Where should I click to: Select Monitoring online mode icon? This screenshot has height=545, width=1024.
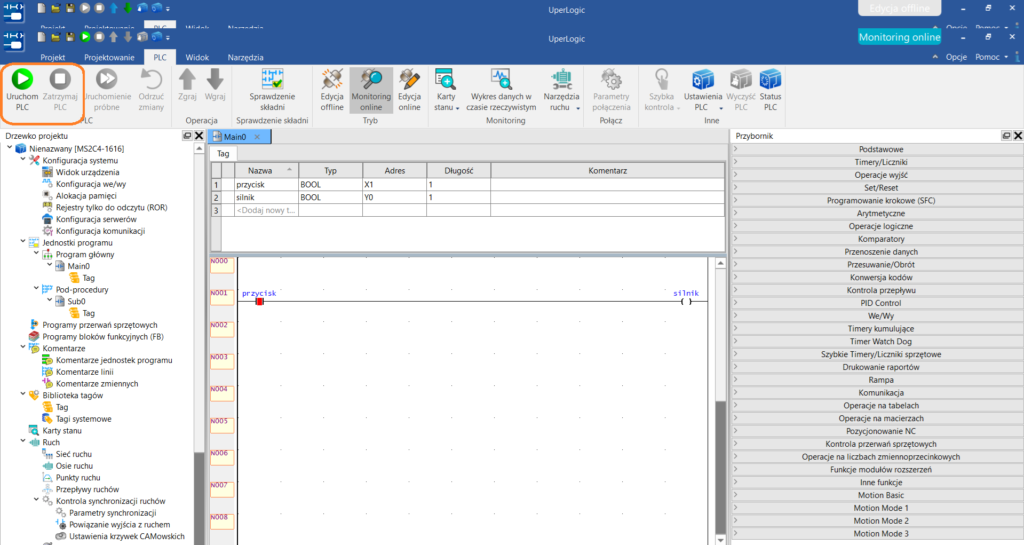point(371,80)
